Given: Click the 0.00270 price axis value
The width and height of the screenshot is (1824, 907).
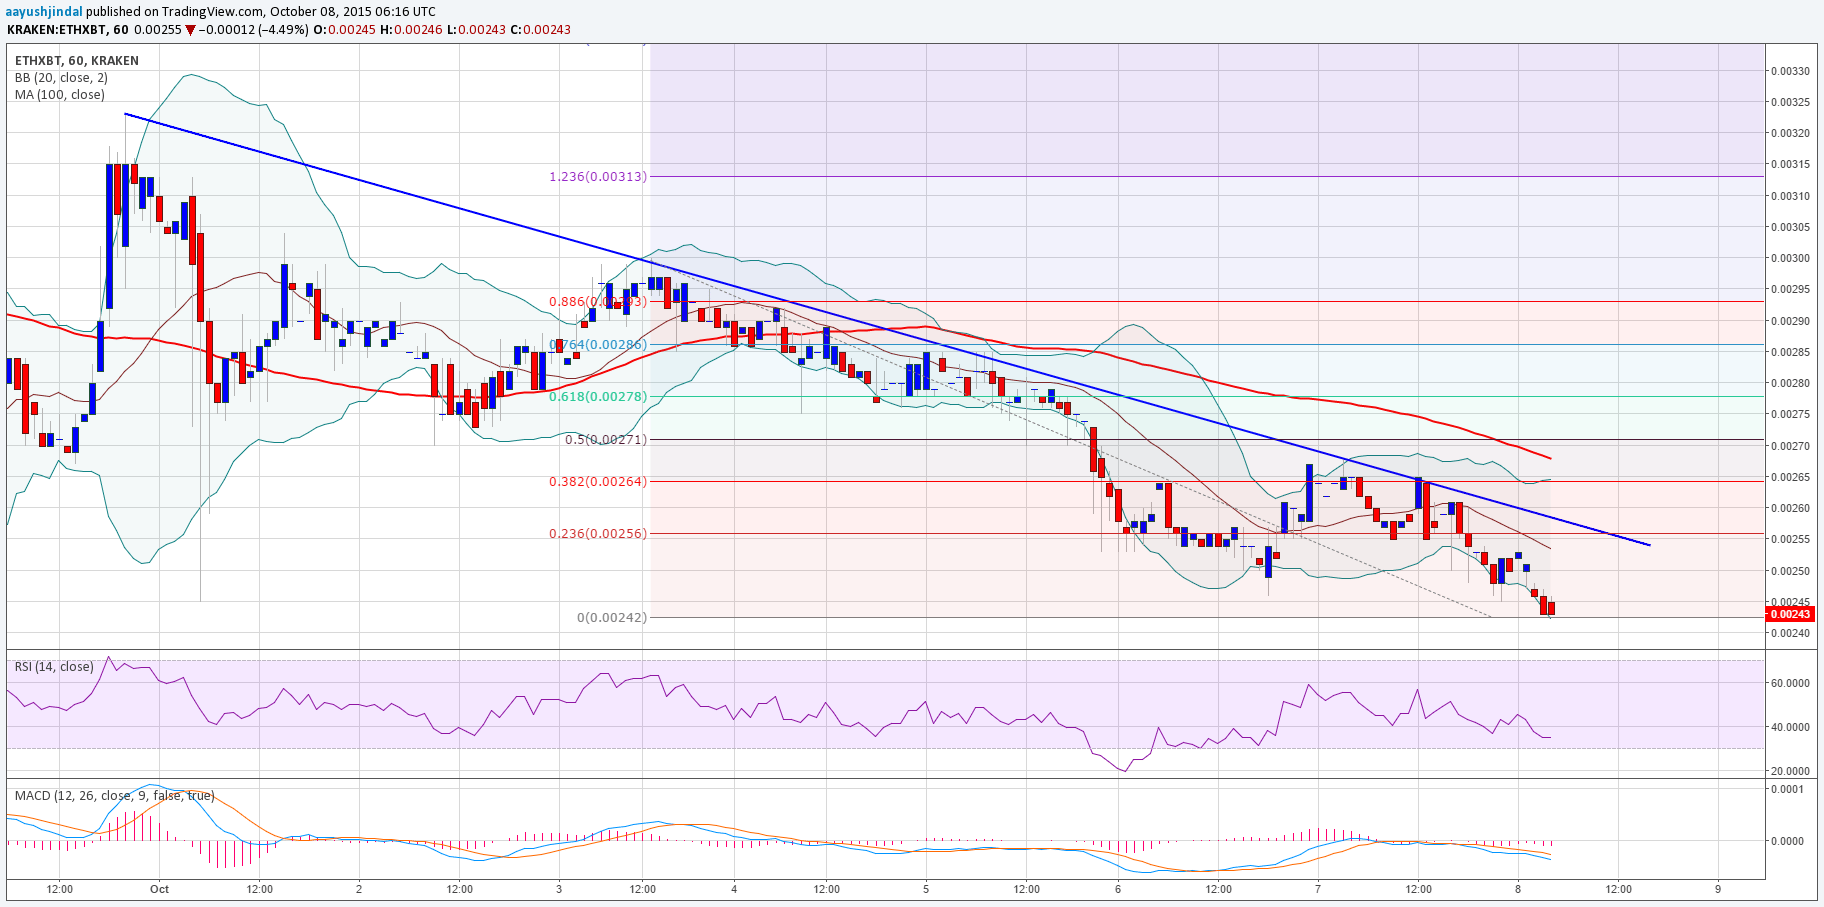Looking at the screenshot, I should coord(1790,446).
